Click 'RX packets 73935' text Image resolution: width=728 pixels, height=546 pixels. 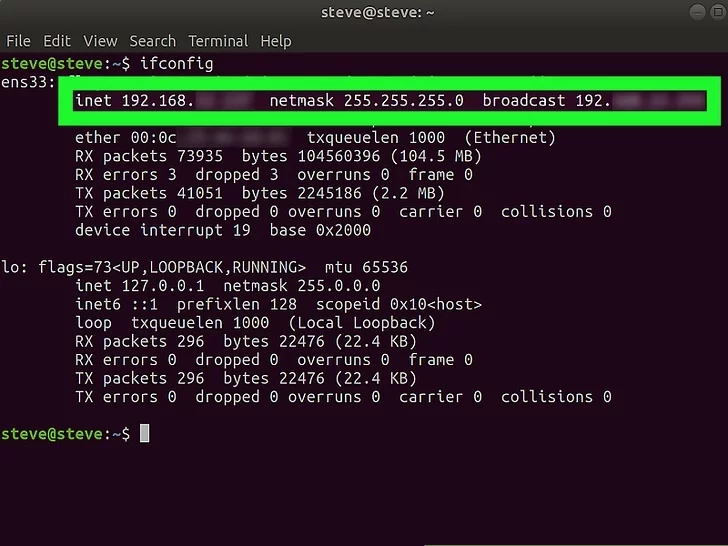(x=149, y=156)
